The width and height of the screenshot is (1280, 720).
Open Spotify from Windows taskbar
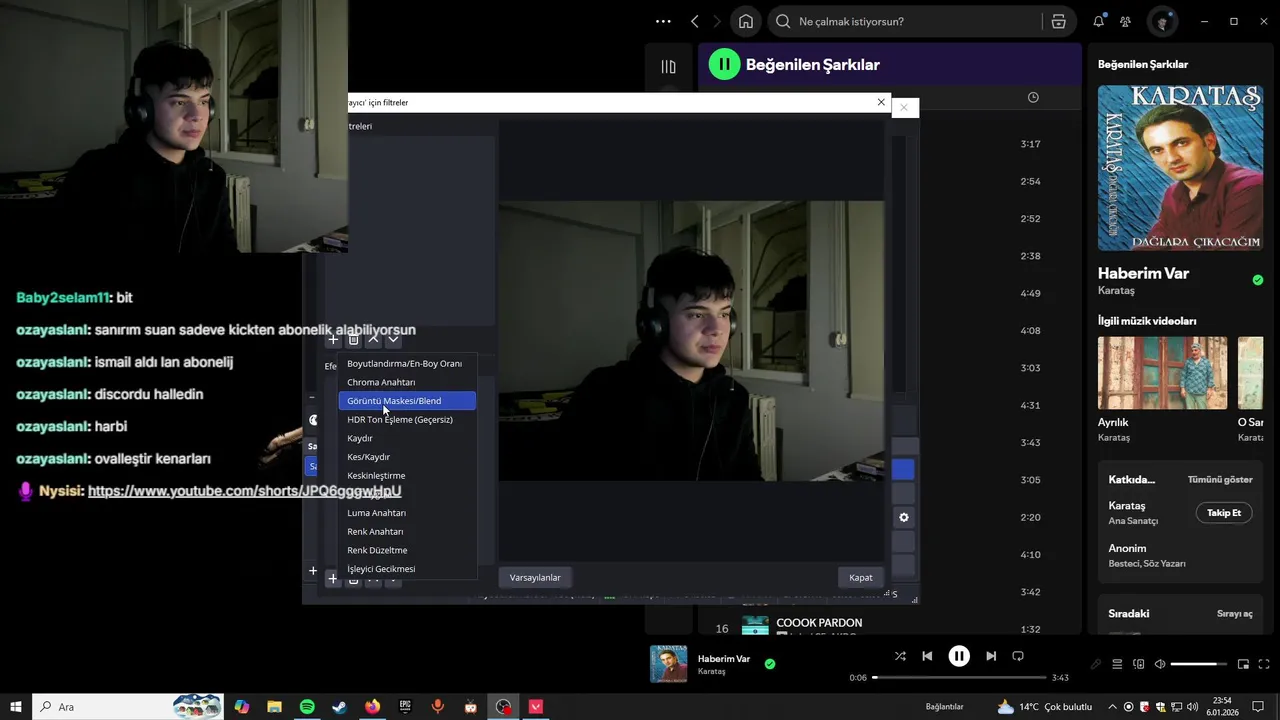pos(307,707)
